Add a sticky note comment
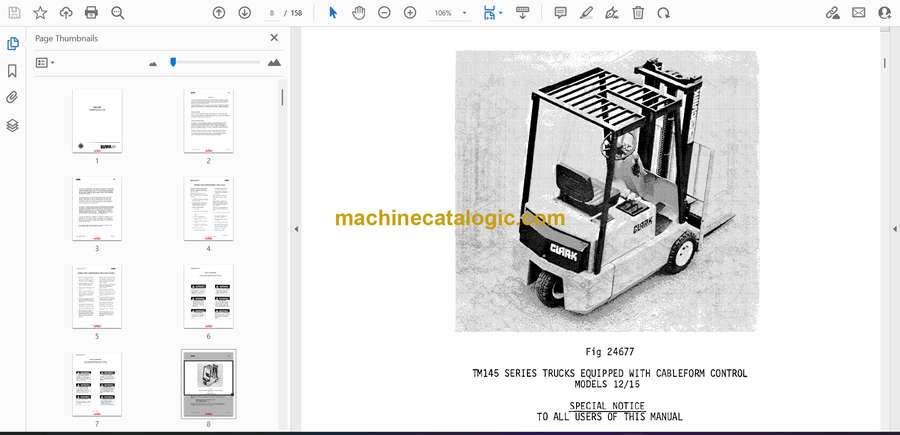Screen dimensions: 900x435 [561, 13]
